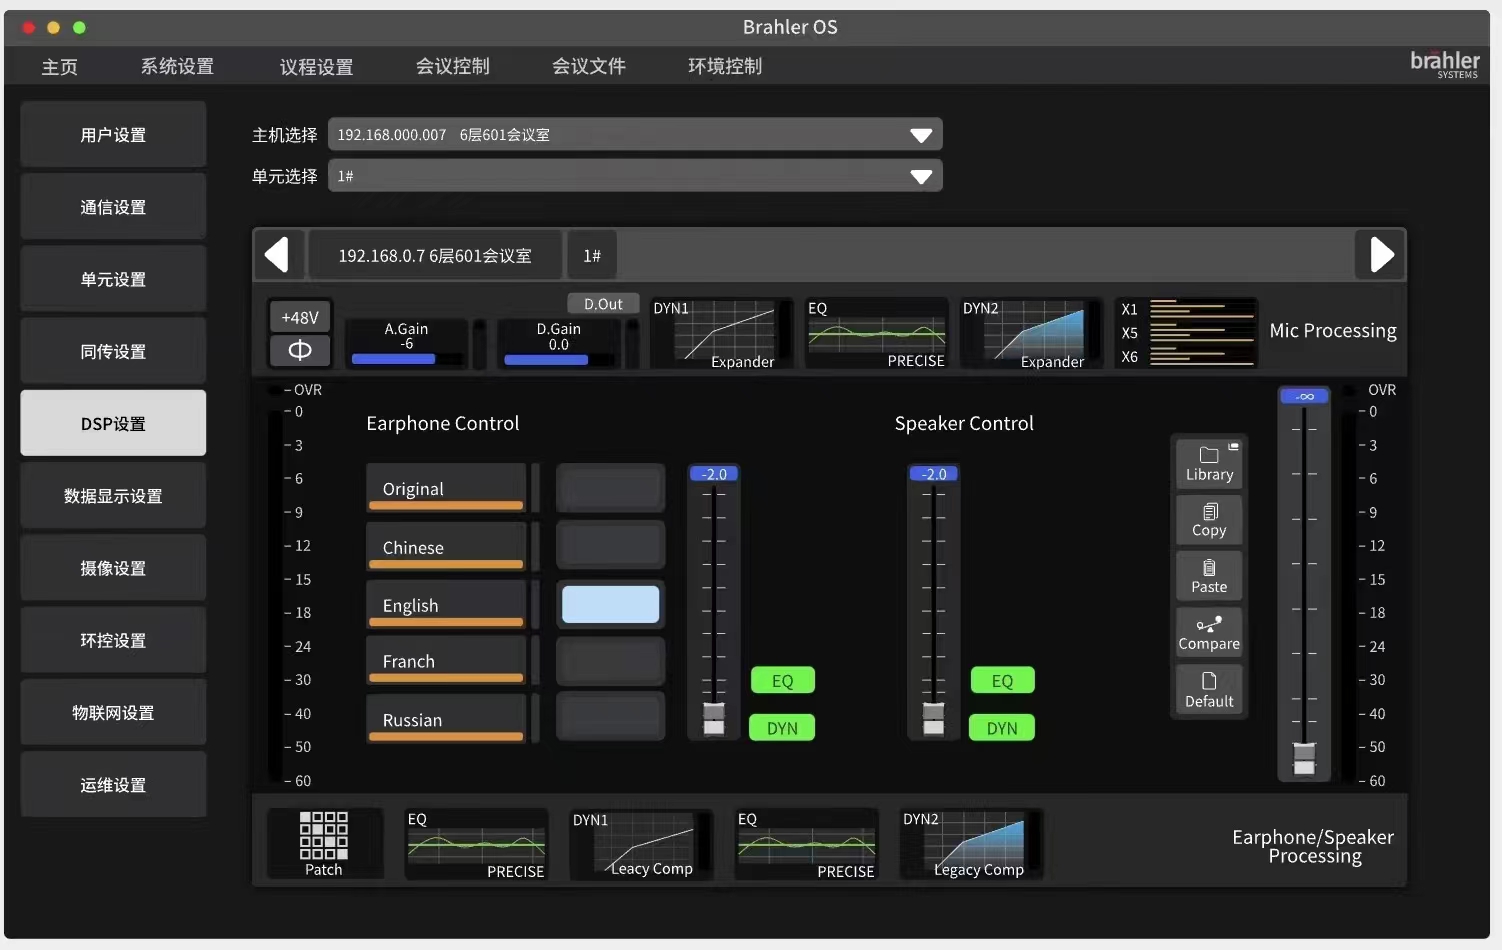Viewport: 1502px width, 950px height.
Task: Open the X1 X5 X6 routing display
Action: coord(1186,334)
